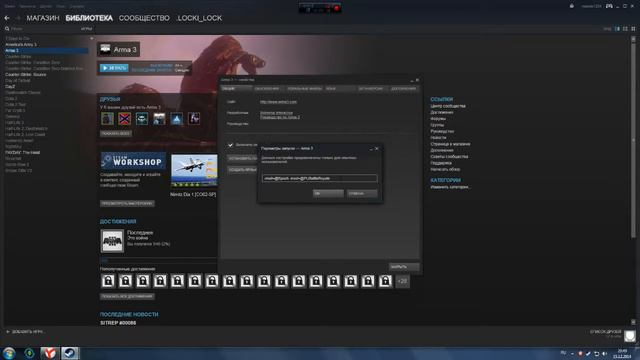Open friend avatar with blue triangle logo
640x360 pixels.
tap(177, 119)
